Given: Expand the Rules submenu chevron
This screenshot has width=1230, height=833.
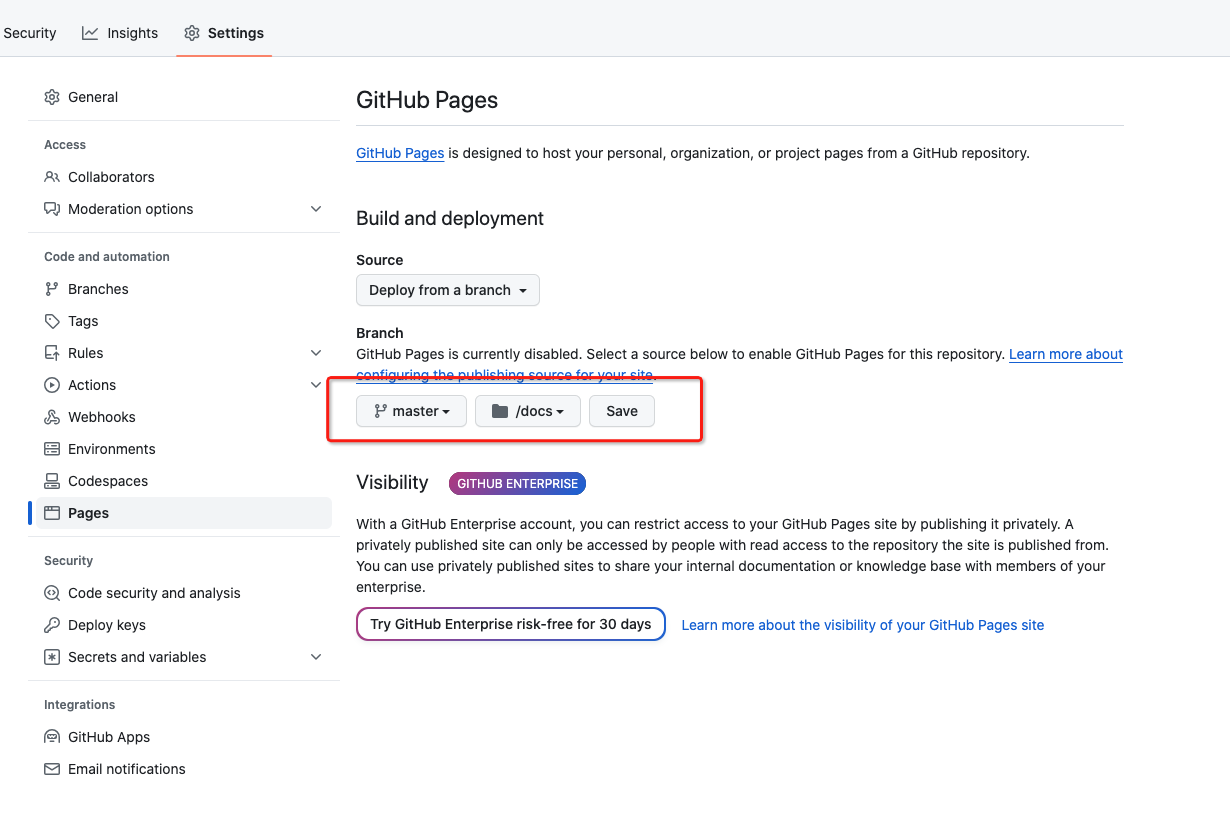Looking at the screenshot, I should [316, 353].
